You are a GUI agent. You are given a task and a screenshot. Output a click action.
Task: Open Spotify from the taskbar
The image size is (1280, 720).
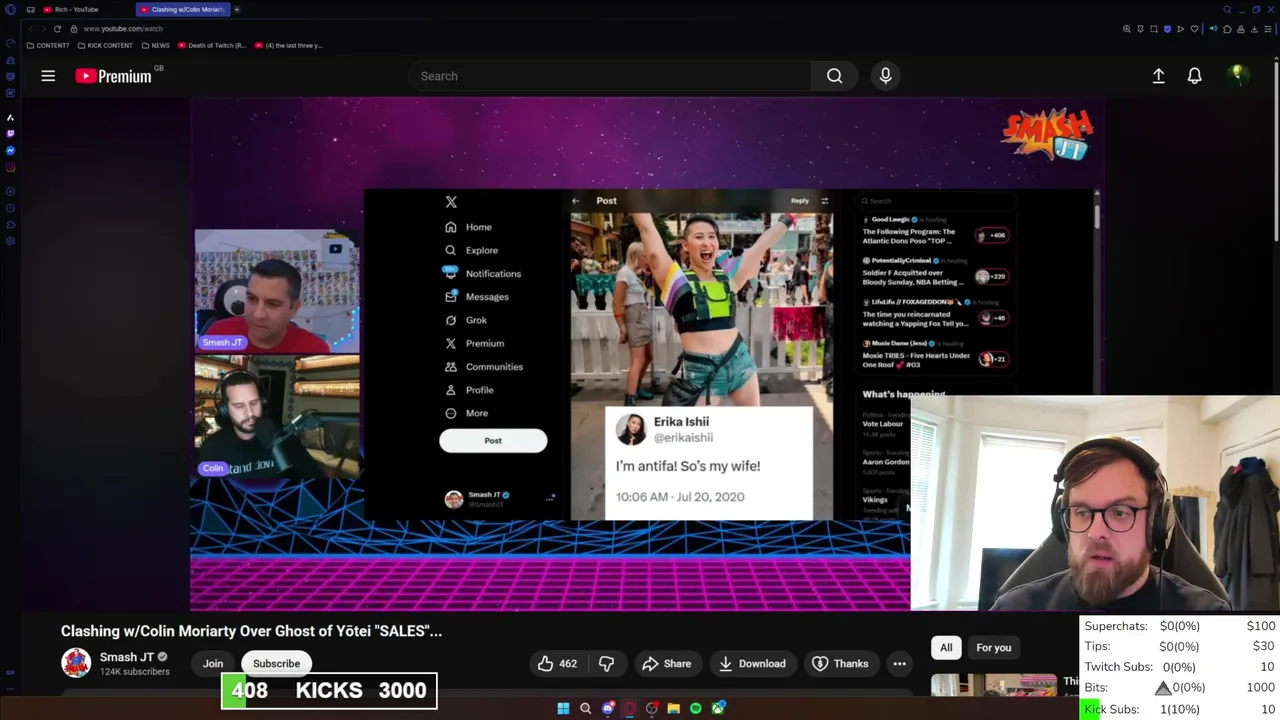point(695,708)
